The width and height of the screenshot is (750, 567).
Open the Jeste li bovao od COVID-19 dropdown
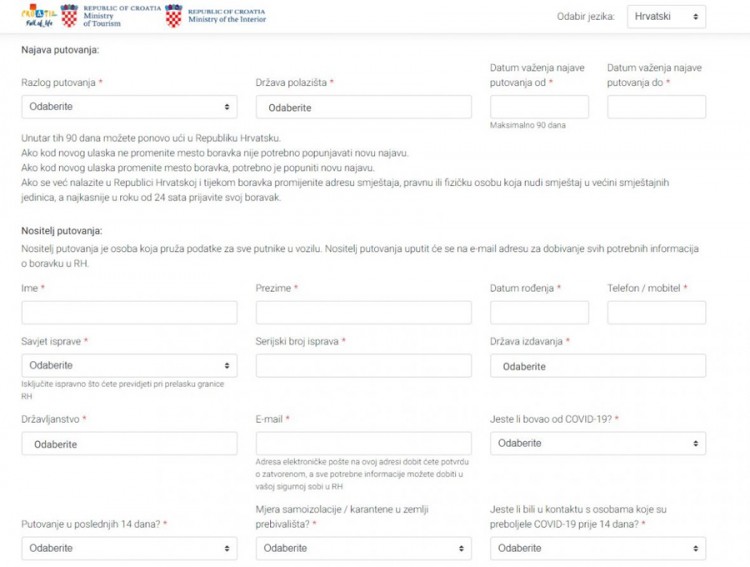click(x=597, y=443)
